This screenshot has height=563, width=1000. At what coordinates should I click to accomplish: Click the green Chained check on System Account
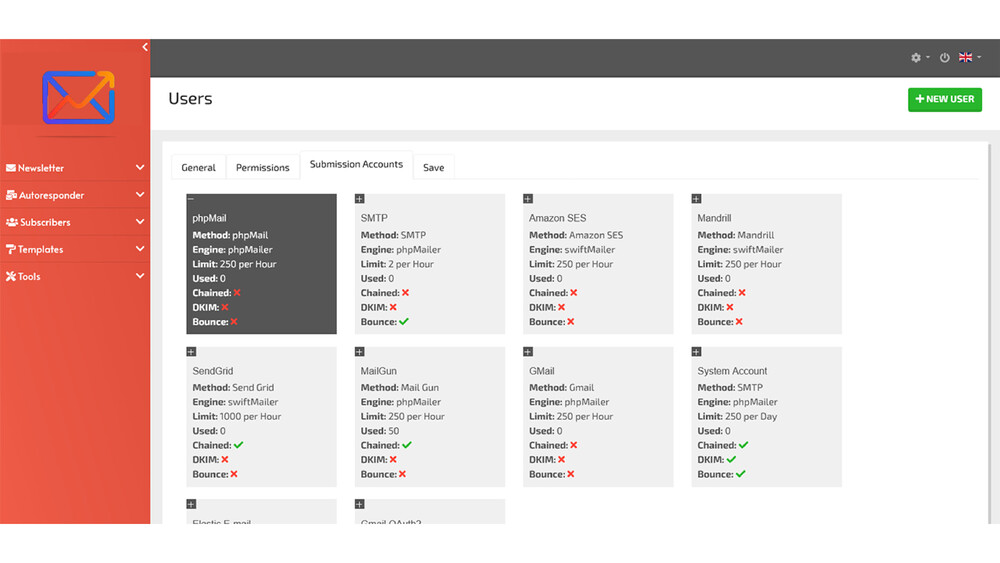[x=744, y=445]
